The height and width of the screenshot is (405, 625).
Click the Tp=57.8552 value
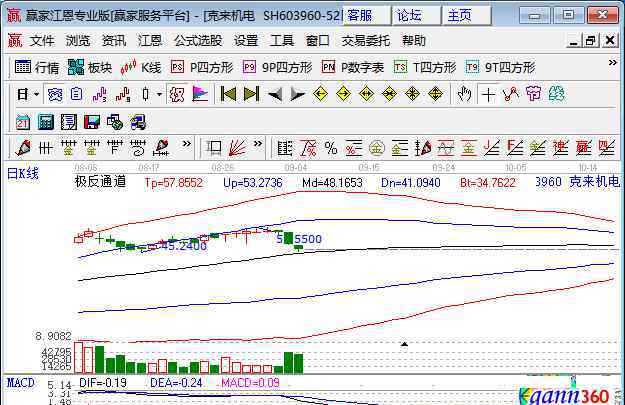[174, 183]
